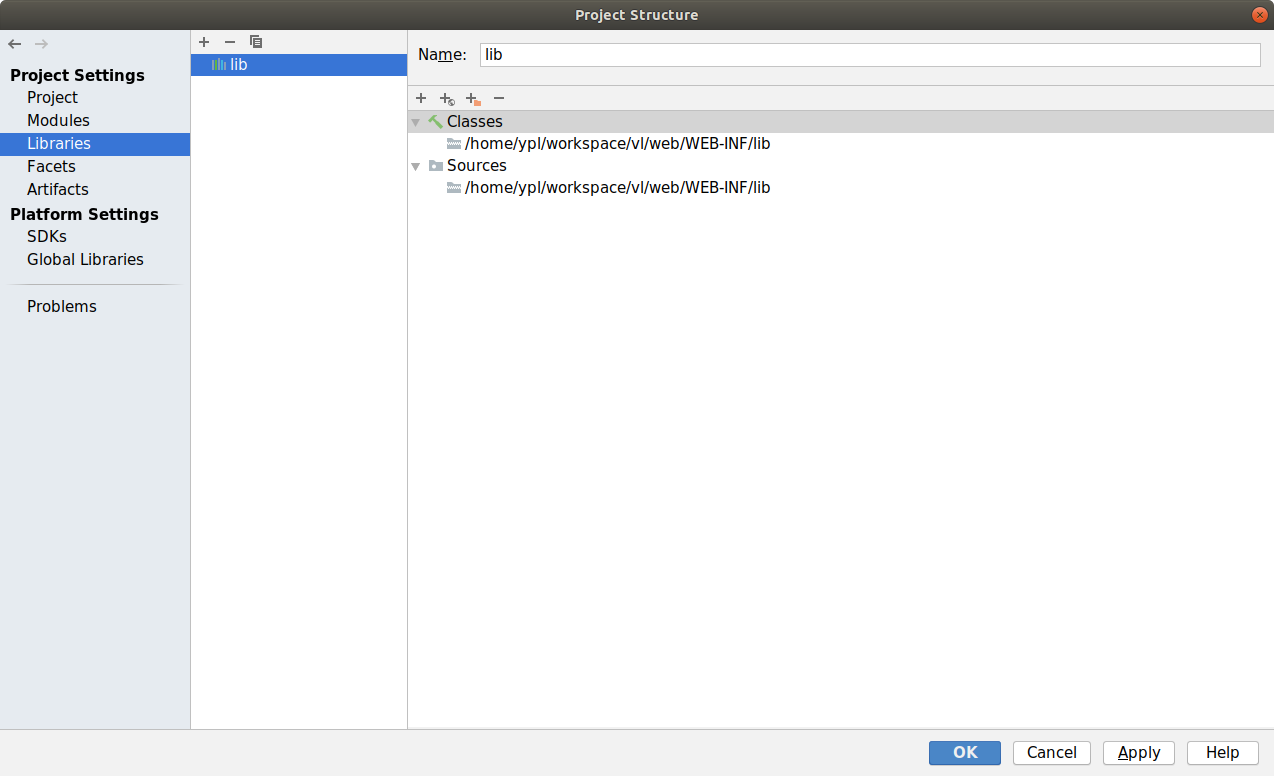The image size is (1274, 776).
Task: Open Facets settings page
Action: tap(51, 166)
